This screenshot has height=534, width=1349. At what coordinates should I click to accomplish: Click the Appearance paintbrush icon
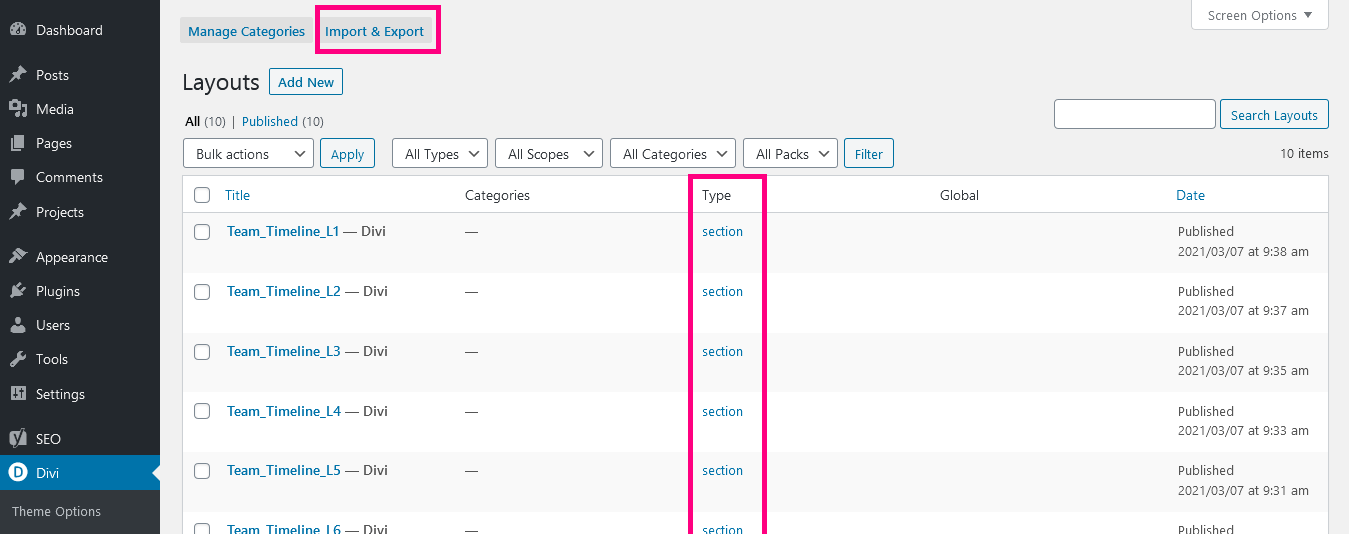[17, 257]
